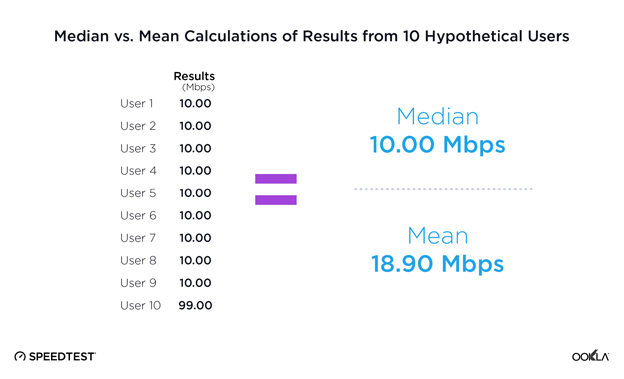The height and width of the screenshot is (379, 624).
Task: Click User 2's 10.00 value
Action: 195,126
